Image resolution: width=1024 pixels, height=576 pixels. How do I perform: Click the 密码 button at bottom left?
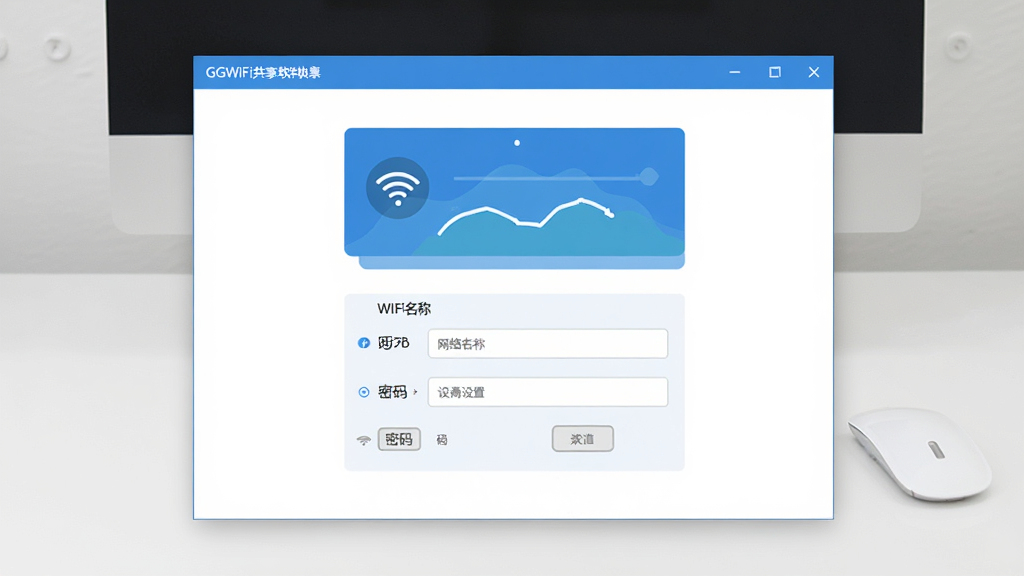399,439
